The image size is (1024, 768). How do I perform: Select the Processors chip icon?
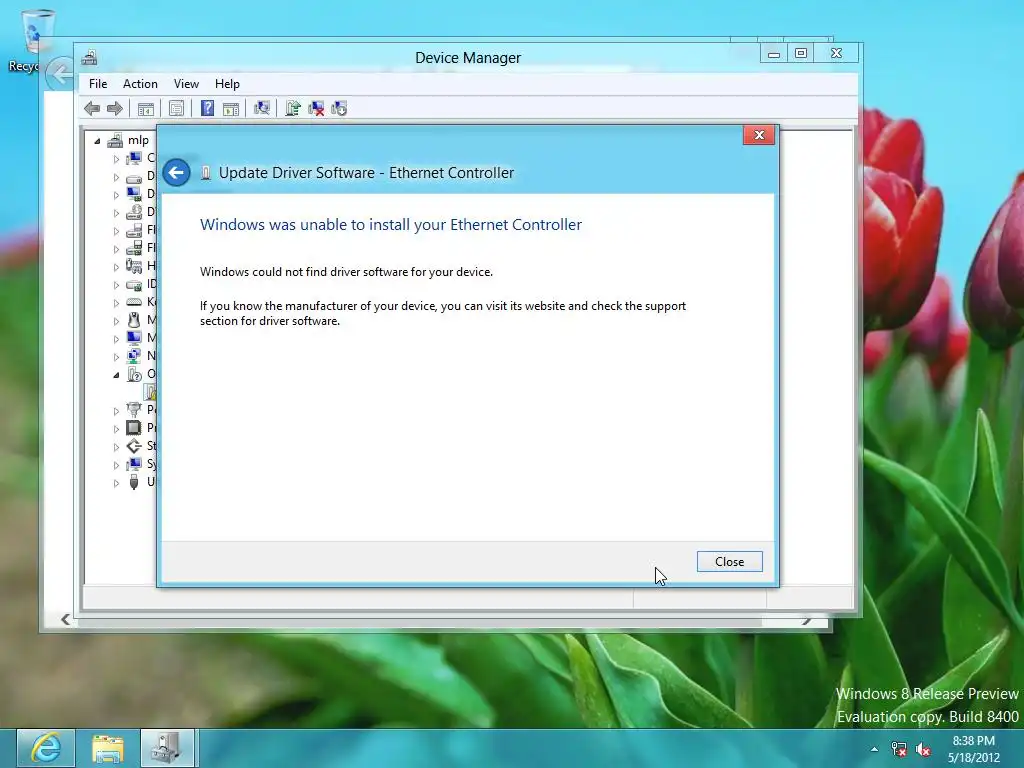(x=134, y=428)
